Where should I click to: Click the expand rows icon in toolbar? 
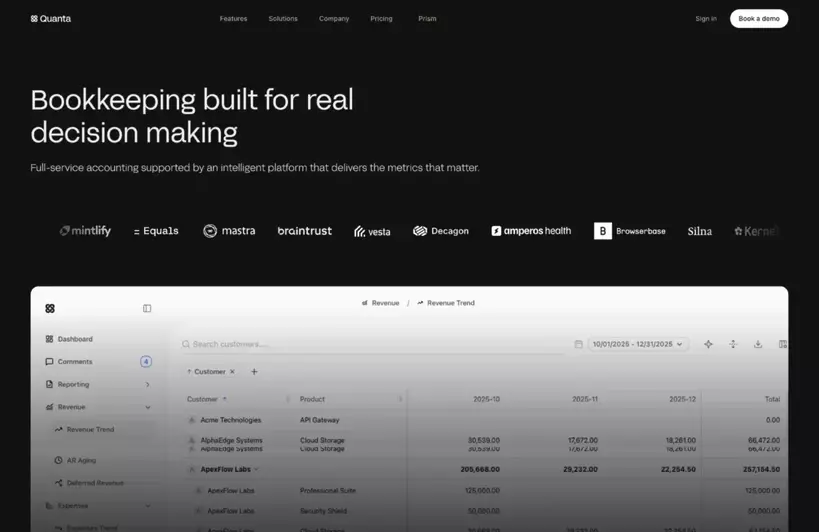click(733, 344)
